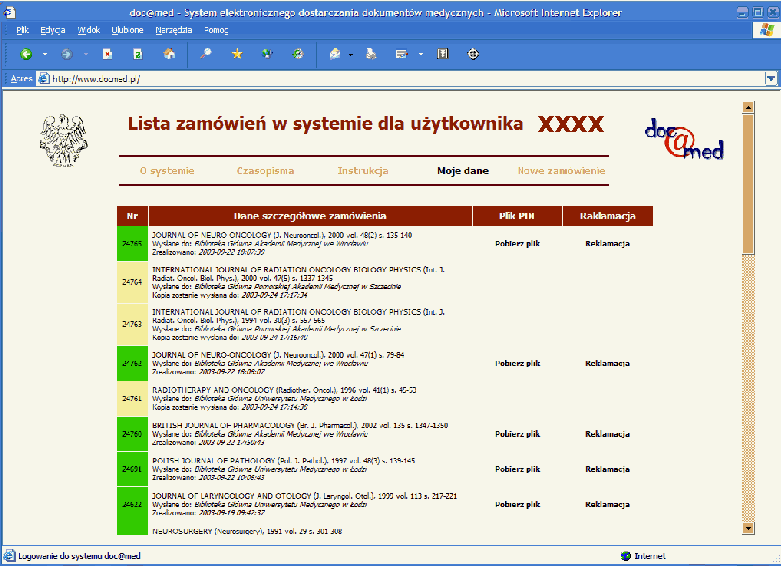Open the Narzędzia menu
Image resolution: width=781 pixels, height=566 pixels.
click(172, 31)
